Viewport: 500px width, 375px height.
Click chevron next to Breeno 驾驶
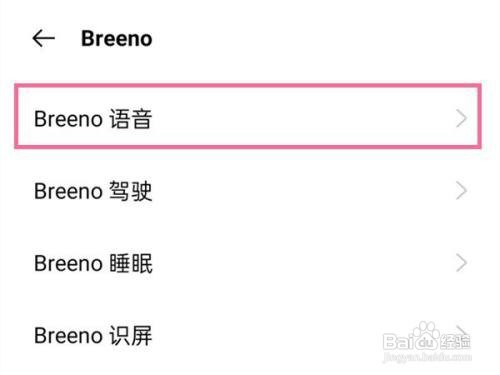pos(461,191)
